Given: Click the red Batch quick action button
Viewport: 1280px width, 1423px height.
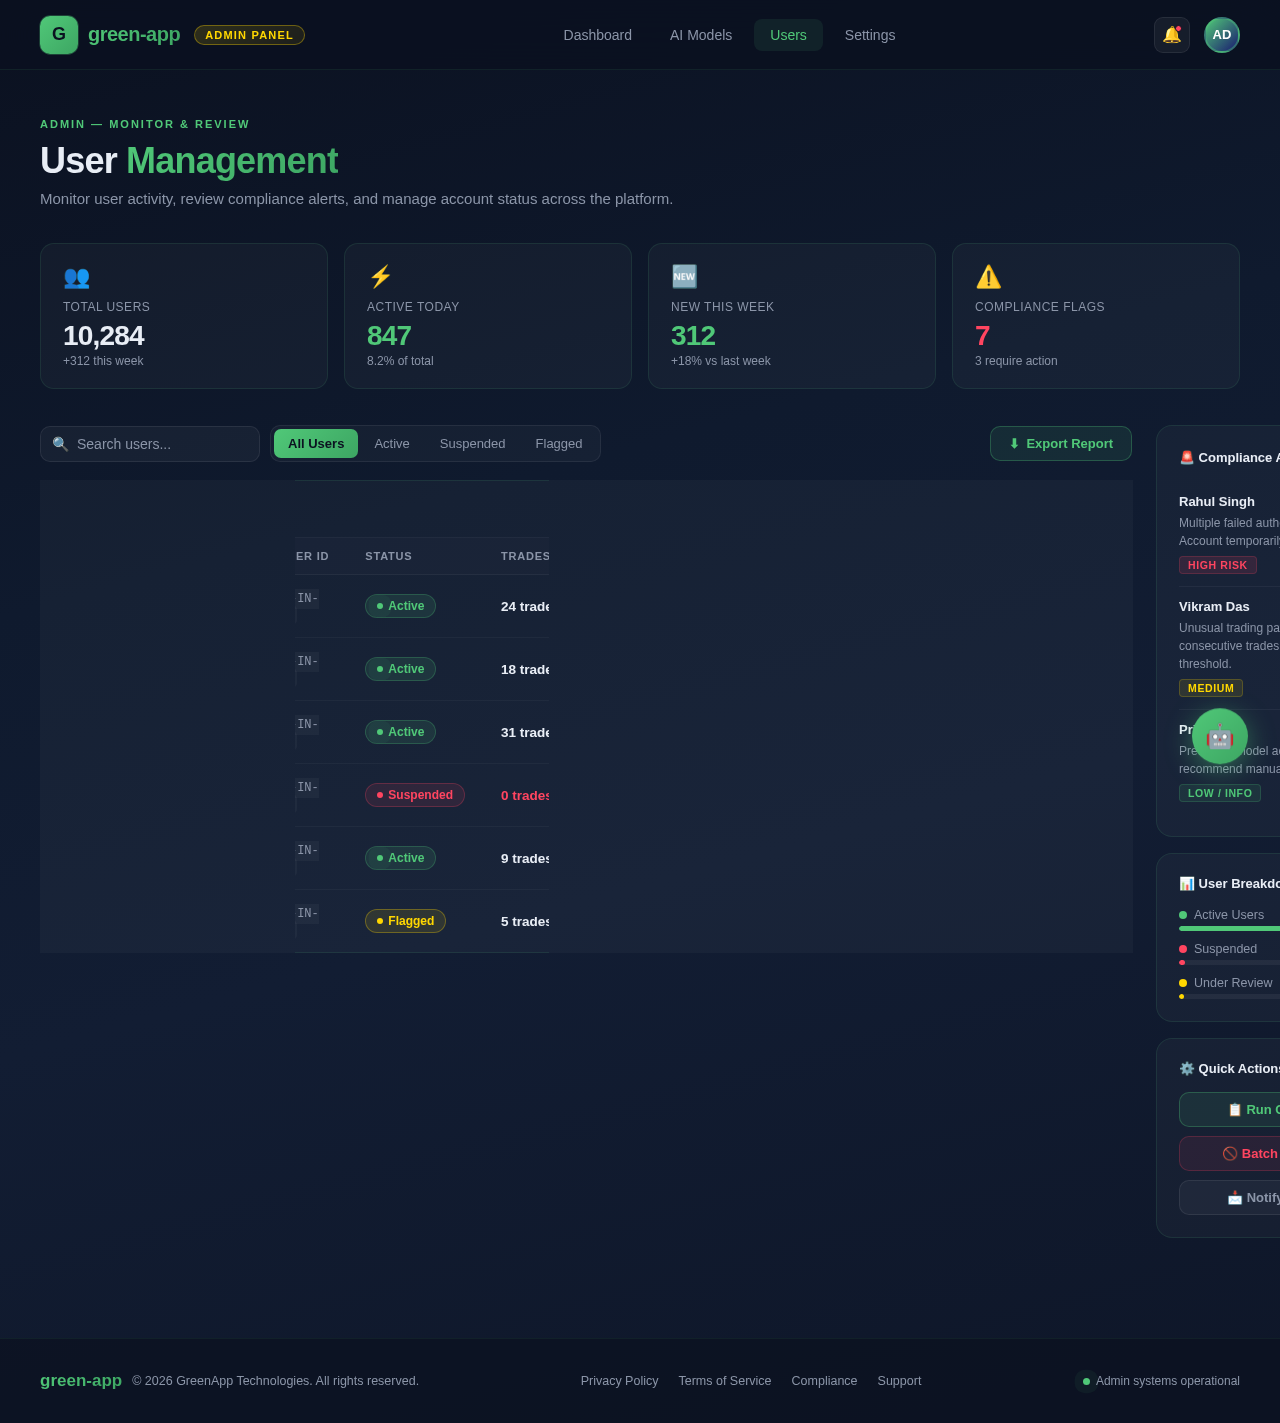Looking at the screenshot, I should 1230,1153.
